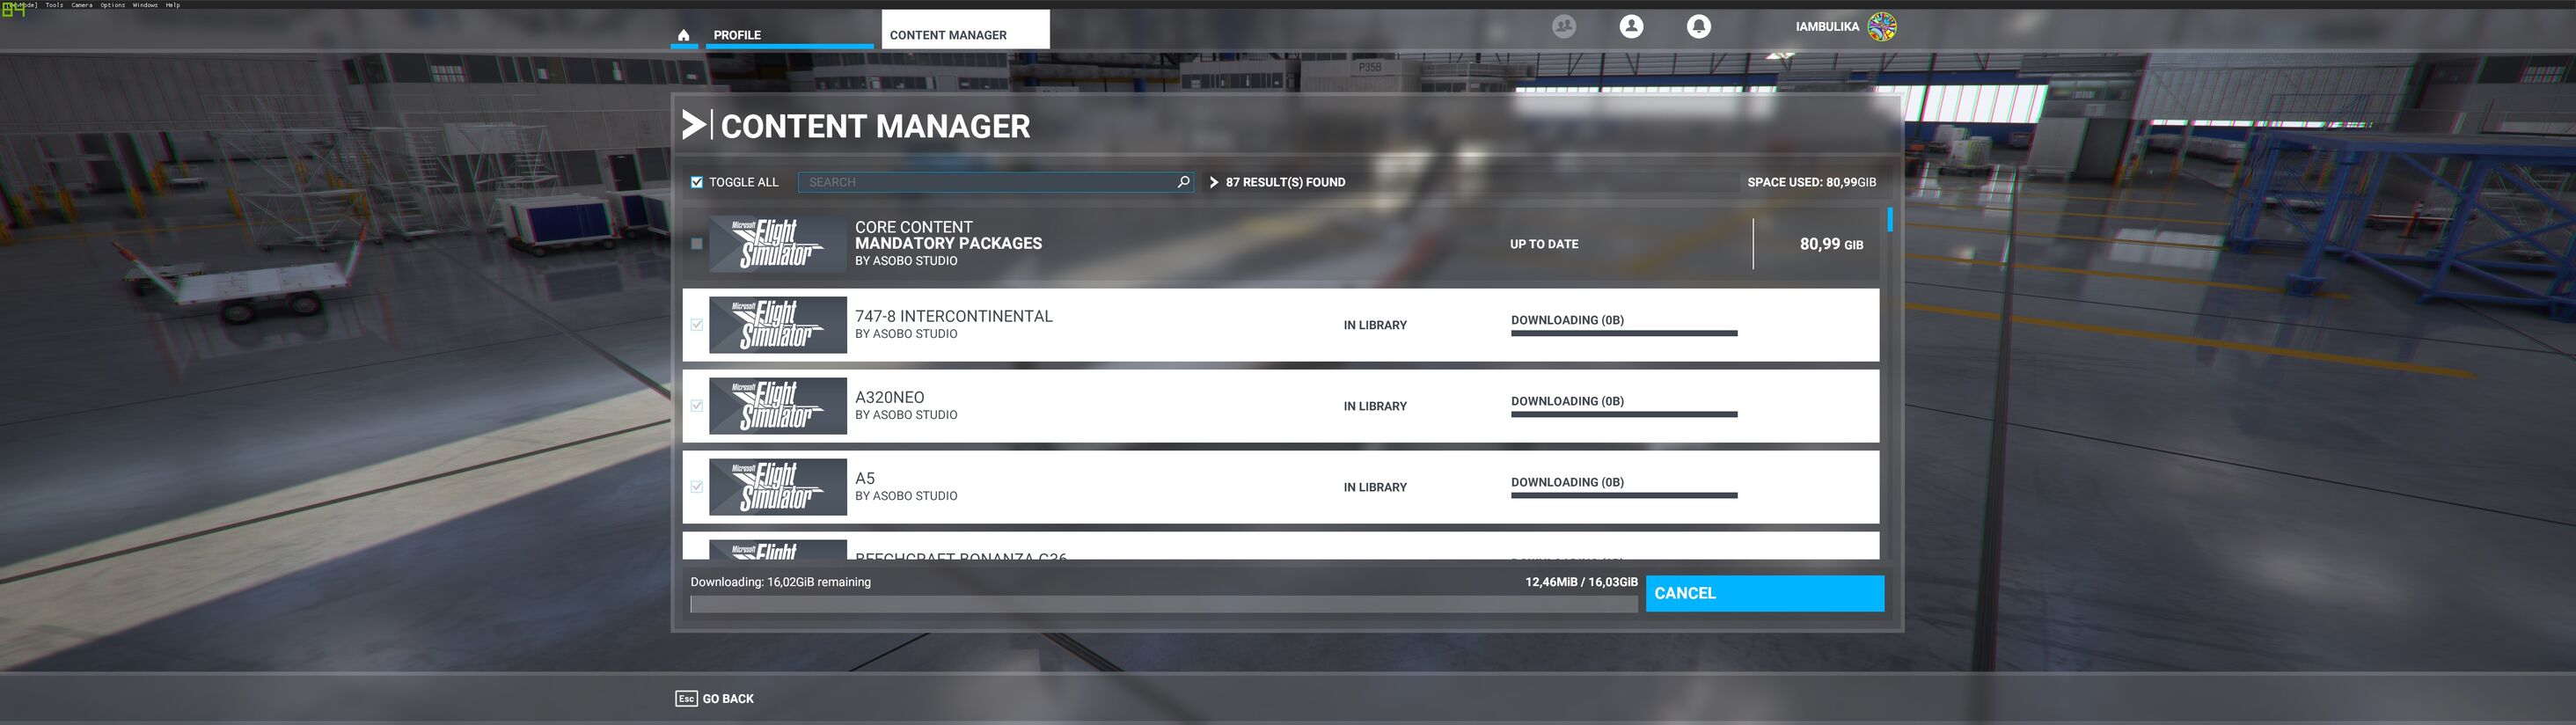This screenshot has width=2576, height=725.
Task: Select the 747-8 INTERCONTINENTAL title
Action: (x=954, y=316)
